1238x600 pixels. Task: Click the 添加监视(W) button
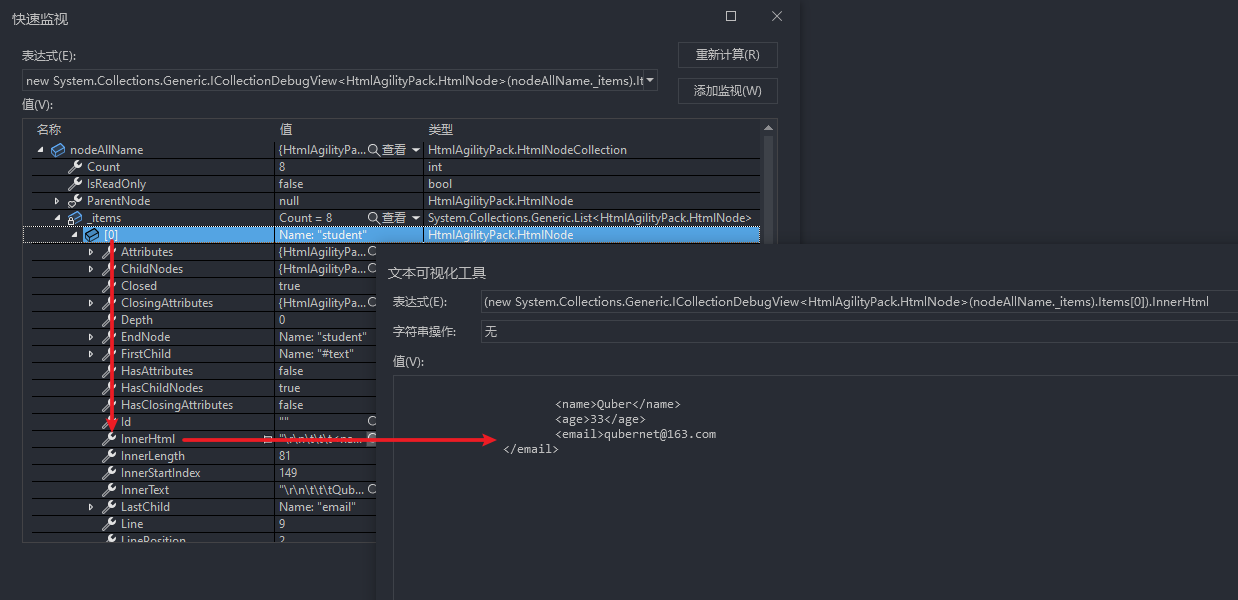727,91
